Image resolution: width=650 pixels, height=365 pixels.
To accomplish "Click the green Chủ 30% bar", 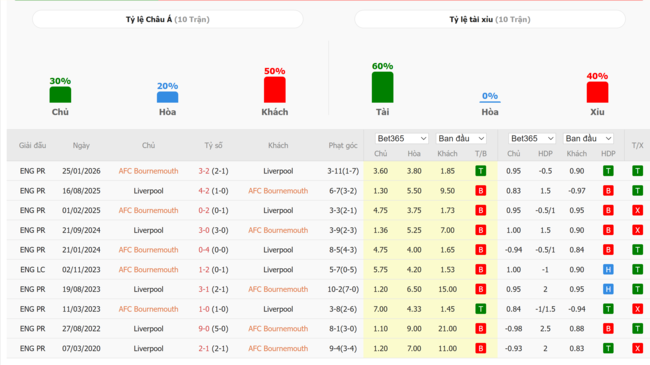I will coord(60,95).
